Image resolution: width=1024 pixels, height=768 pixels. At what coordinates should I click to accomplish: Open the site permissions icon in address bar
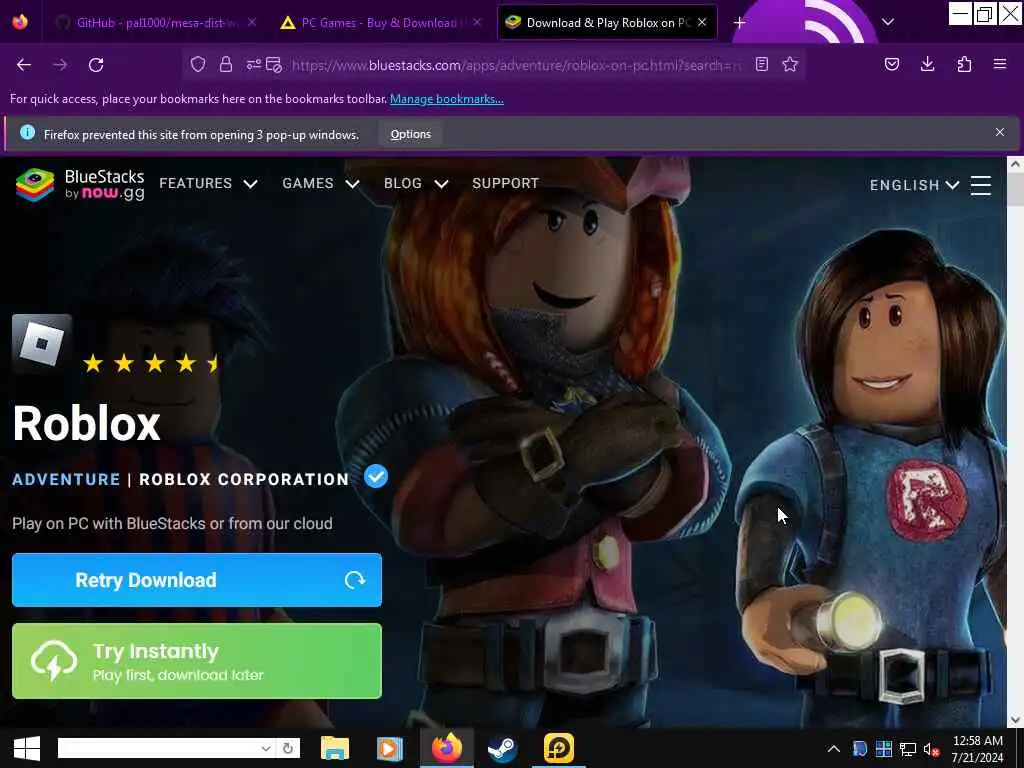(253, 64)
